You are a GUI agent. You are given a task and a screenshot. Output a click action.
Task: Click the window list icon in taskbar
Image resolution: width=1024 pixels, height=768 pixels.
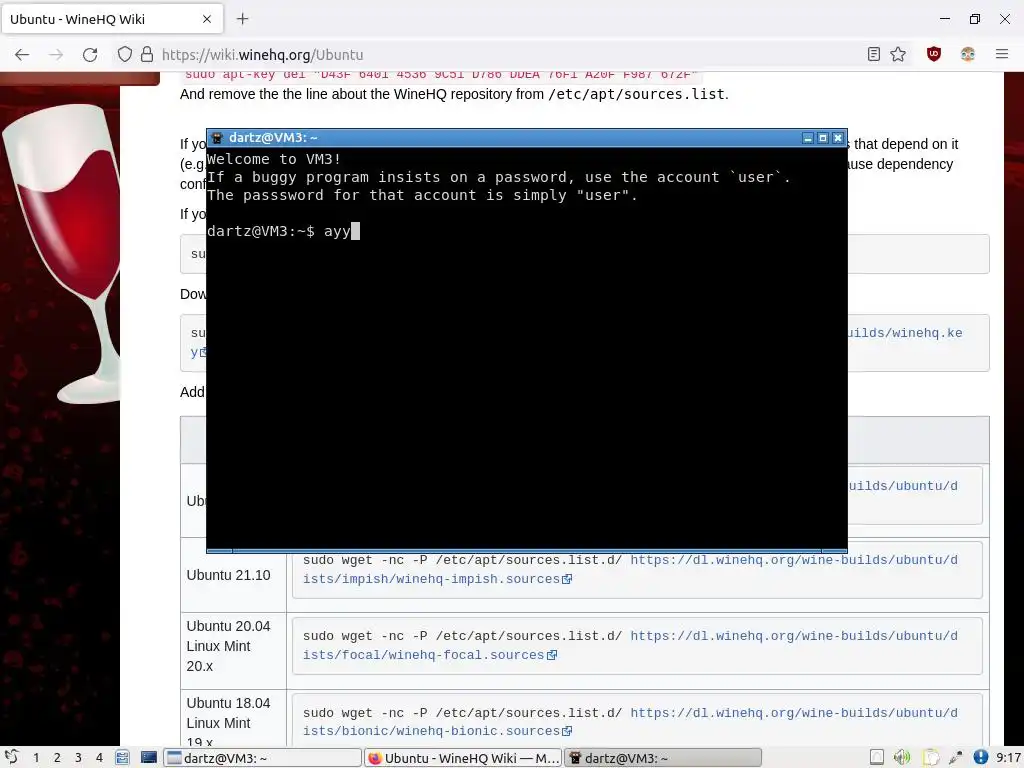click(x=122, y=758)
